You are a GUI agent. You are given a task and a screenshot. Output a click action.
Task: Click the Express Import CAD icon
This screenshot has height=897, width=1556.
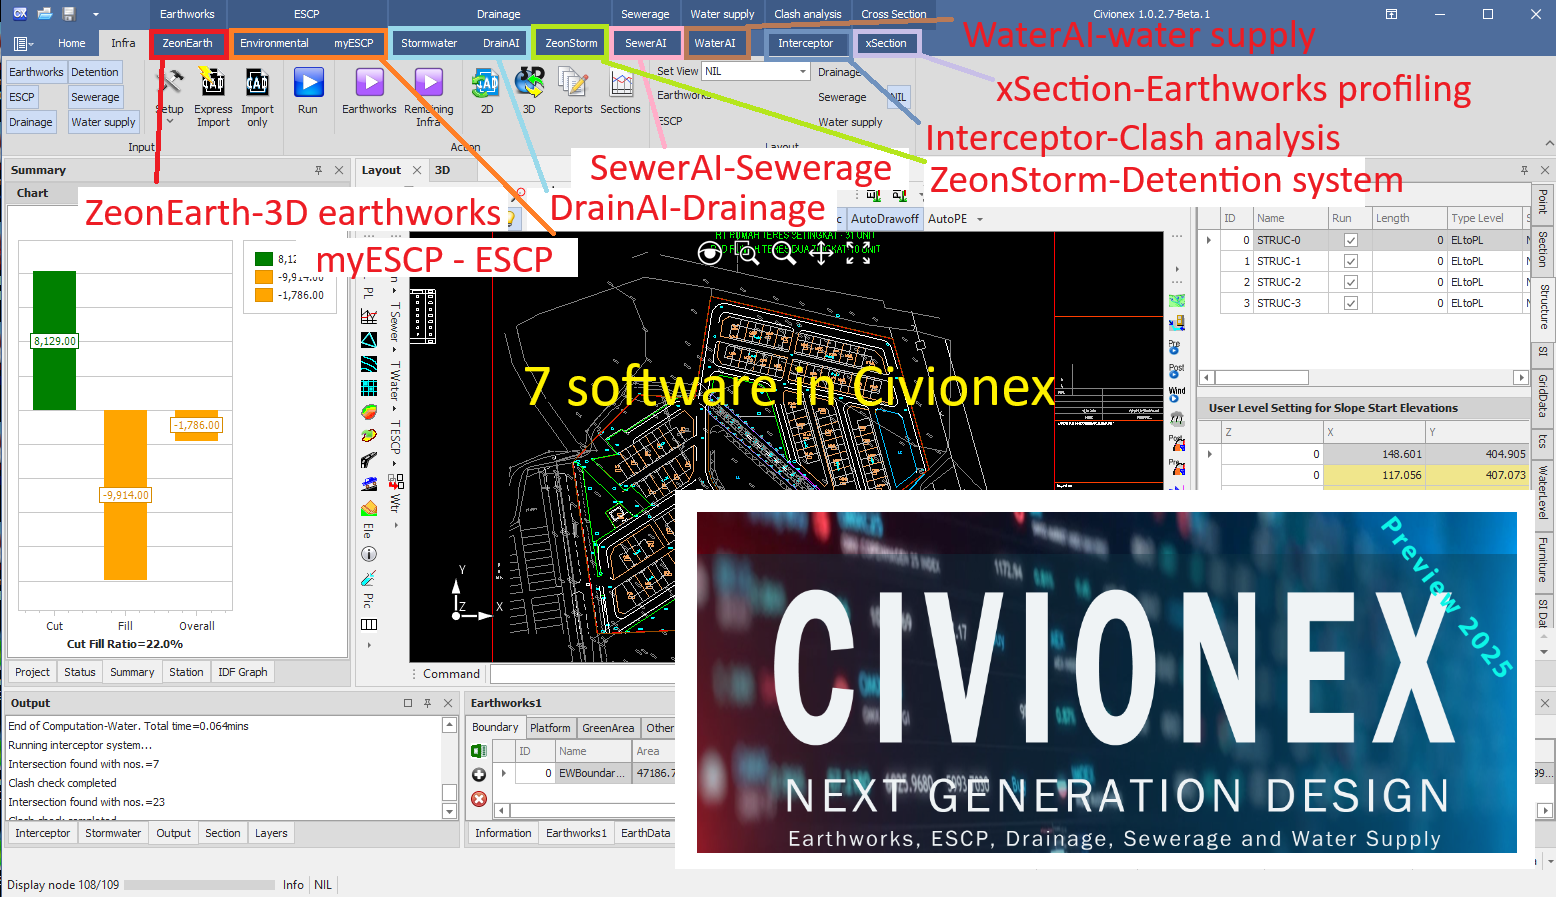coord(212,82)
